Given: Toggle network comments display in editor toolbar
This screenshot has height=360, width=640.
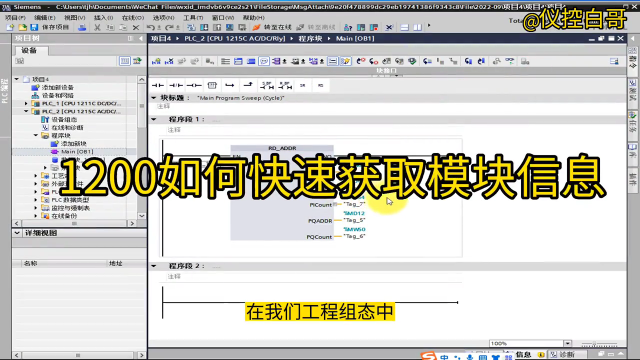Looking at the screenshot, I should click(x=264, y=61).
